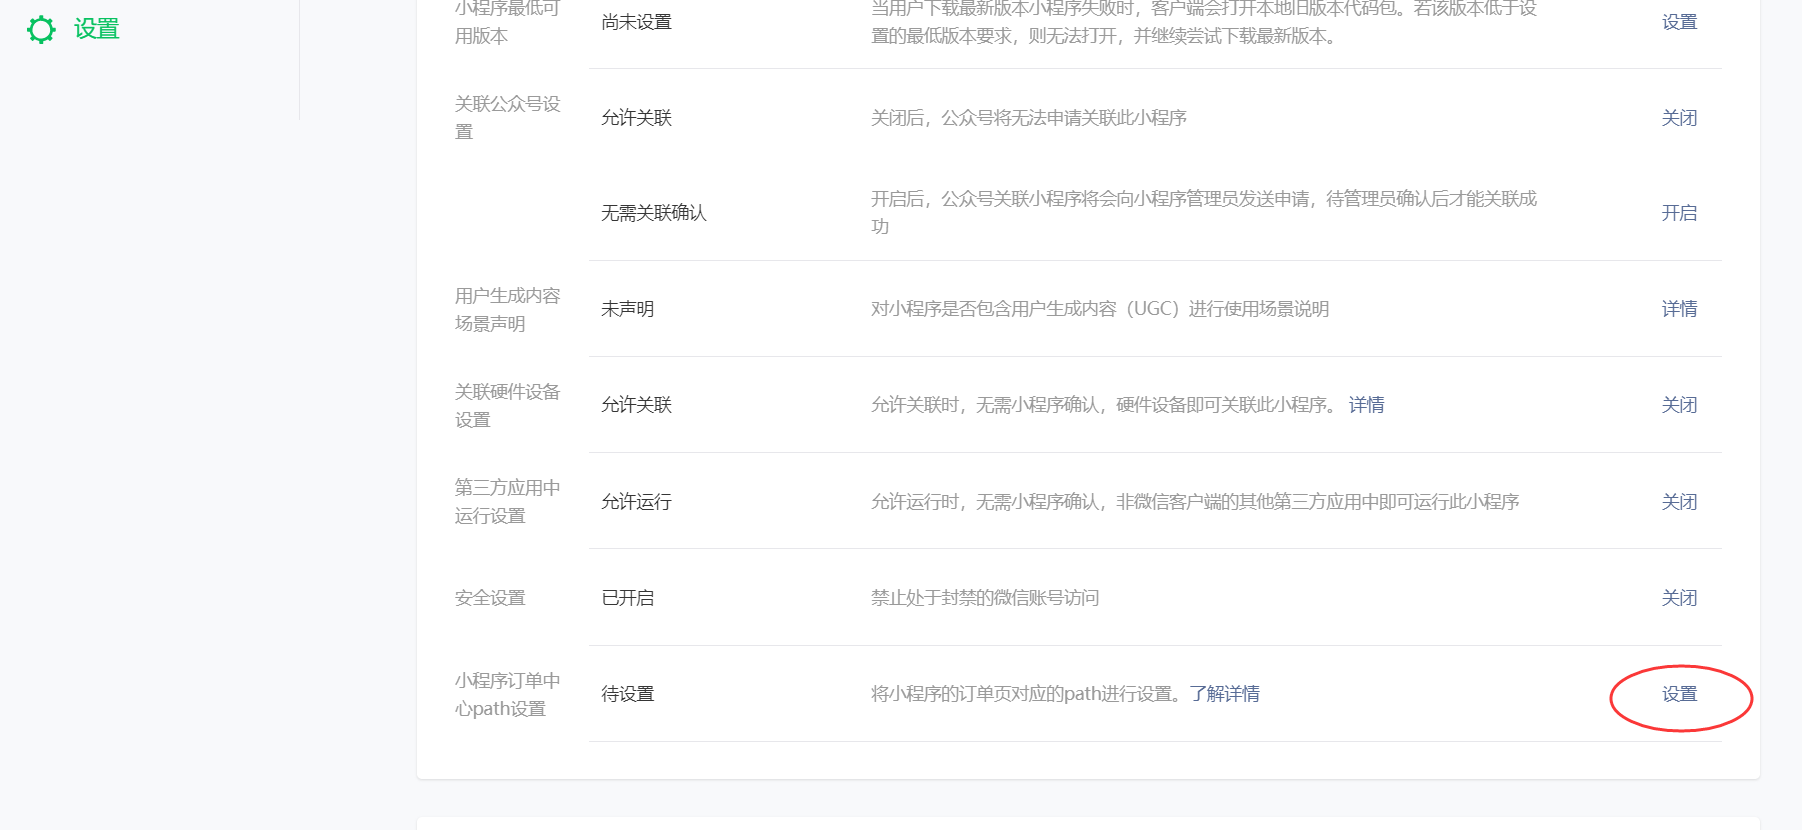Open the 了解详情 link
This screenshot has width=1802, height=830.
pyautogui.click(x=1224, y=694)
